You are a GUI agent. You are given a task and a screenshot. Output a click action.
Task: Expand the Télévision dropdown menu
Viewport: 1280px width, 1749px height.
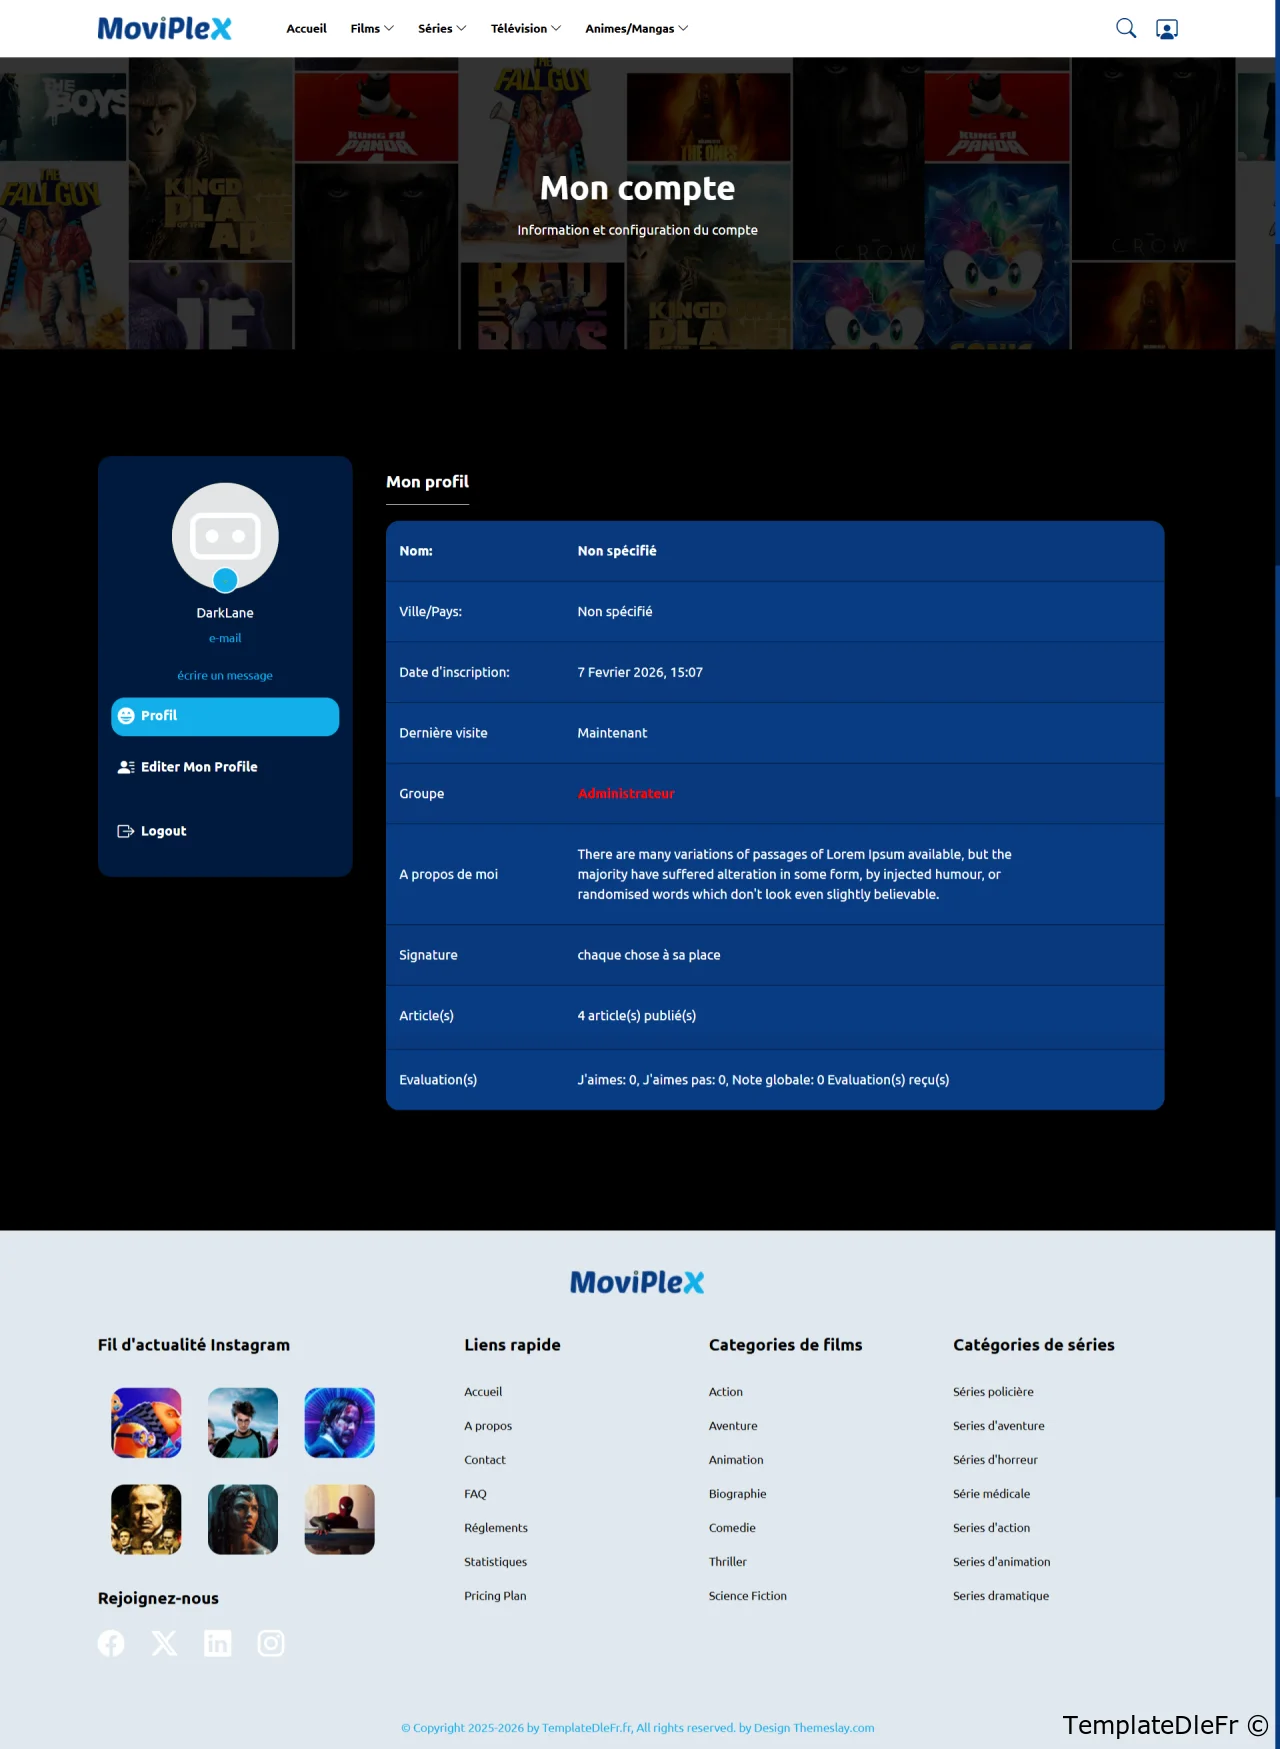[x=525, y=28]
